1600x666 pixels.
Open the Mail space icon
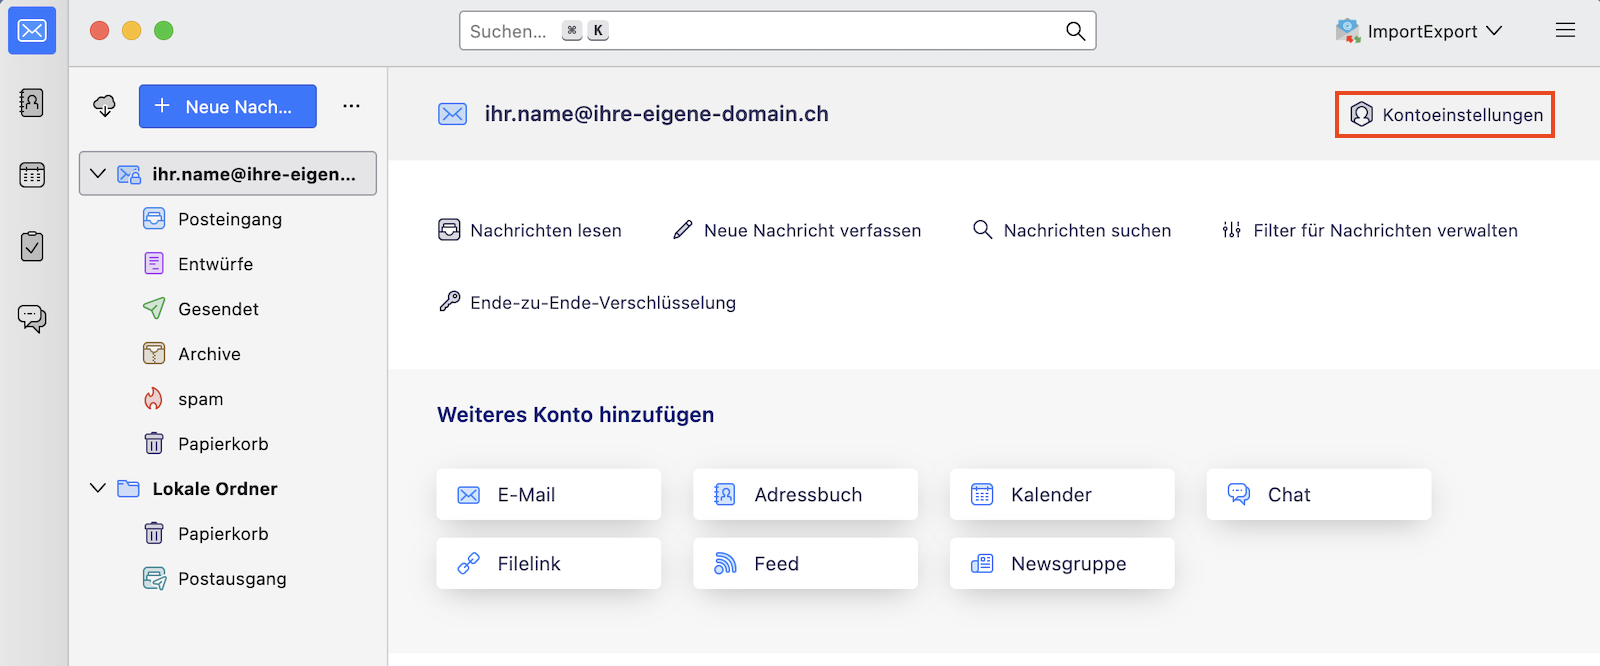32,31
